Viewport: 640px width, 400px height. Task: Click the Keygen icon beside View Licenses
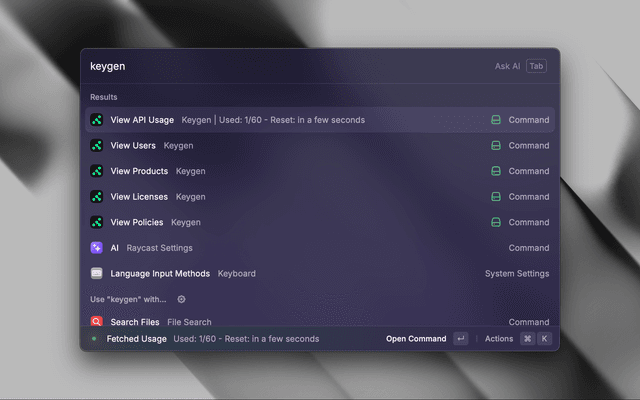click(x=97, y=197)
